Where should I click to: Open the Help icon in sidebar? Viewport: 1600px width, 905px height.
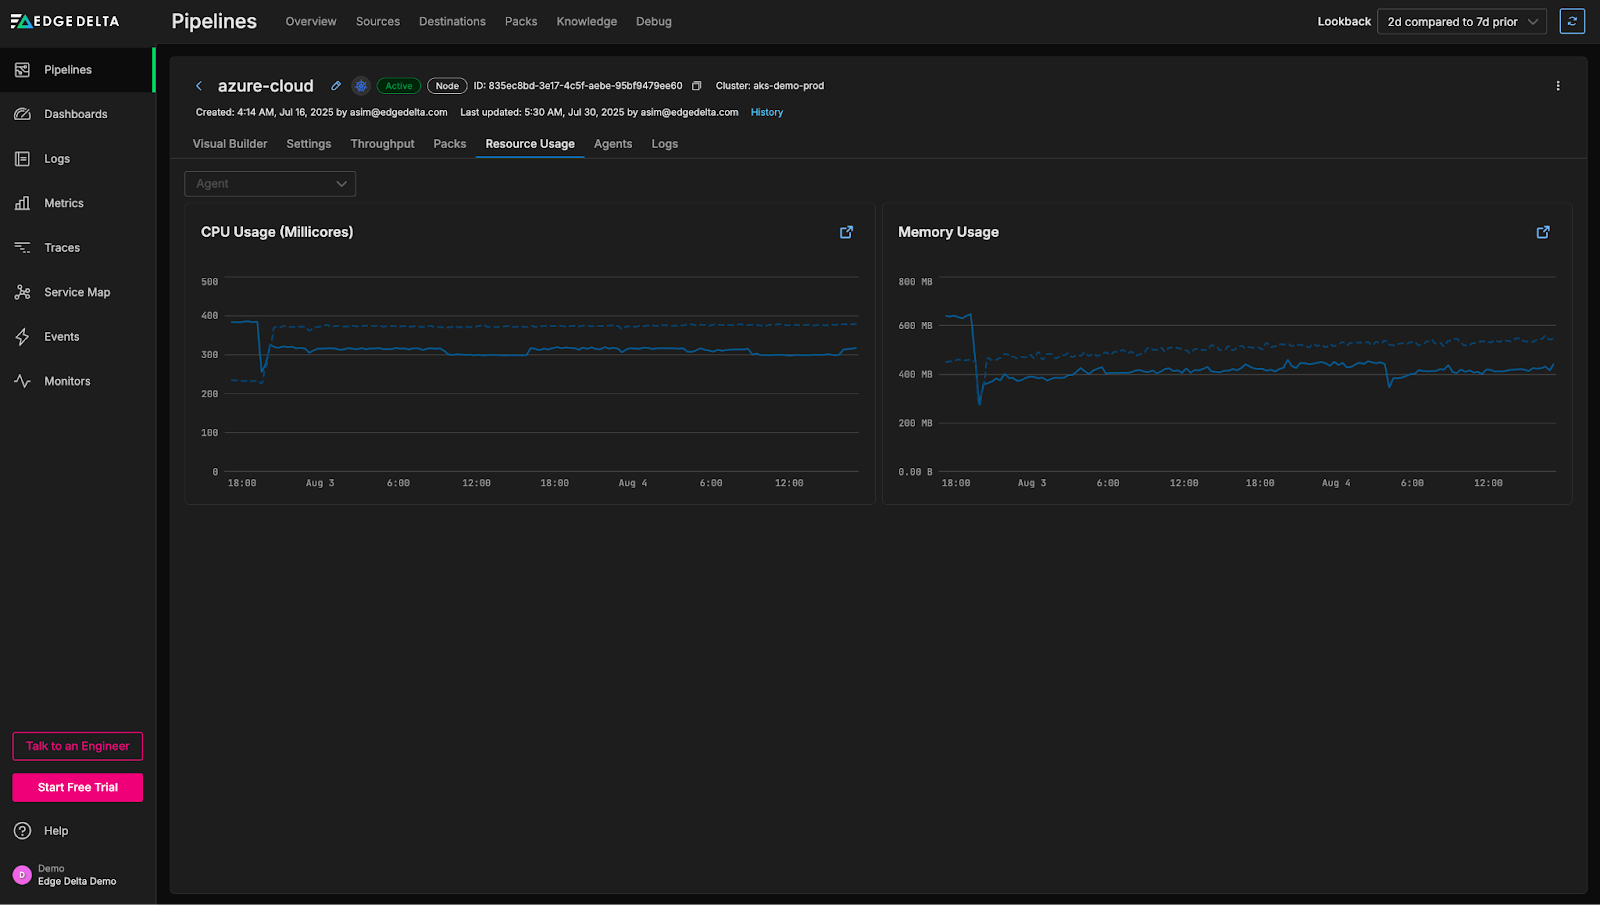[x=23, y=831]
